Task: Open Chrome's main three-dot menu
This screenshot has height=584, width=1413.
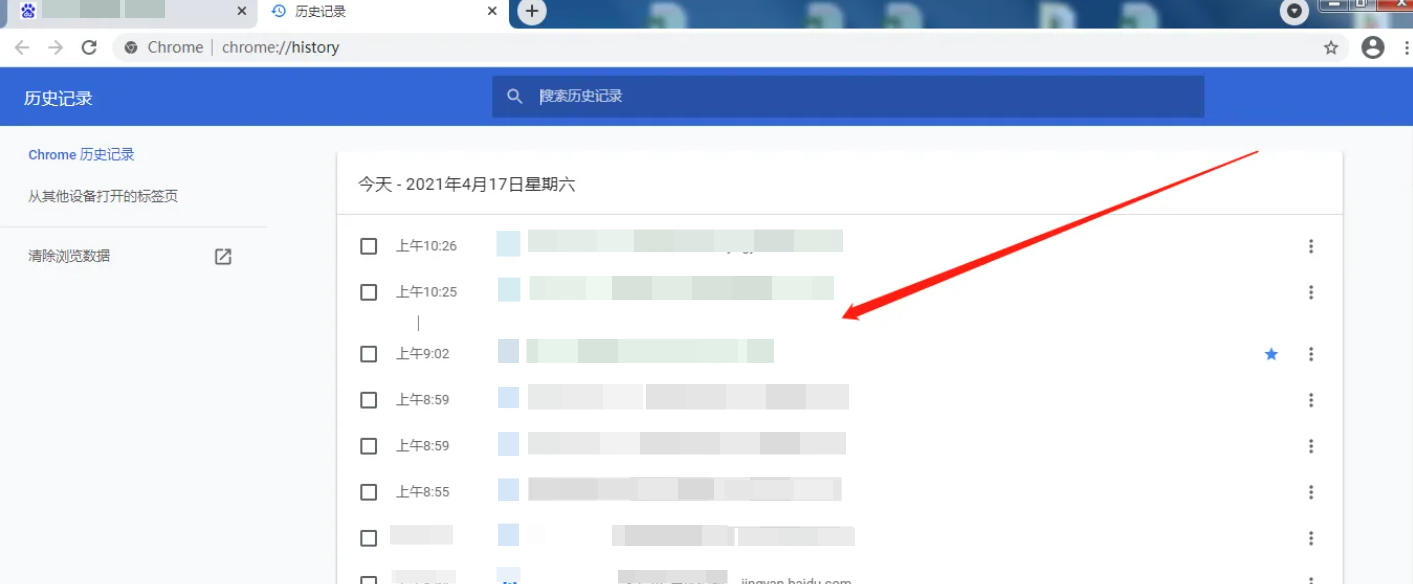Action: pyautogui.click(x=1405, y=47)
